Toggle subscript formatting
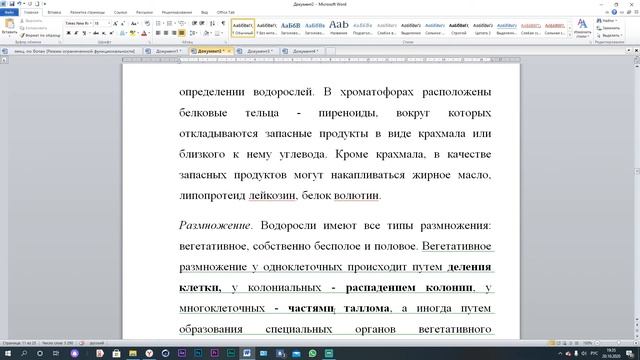Viewport: 640px width, 360px height. coord(104,33)
